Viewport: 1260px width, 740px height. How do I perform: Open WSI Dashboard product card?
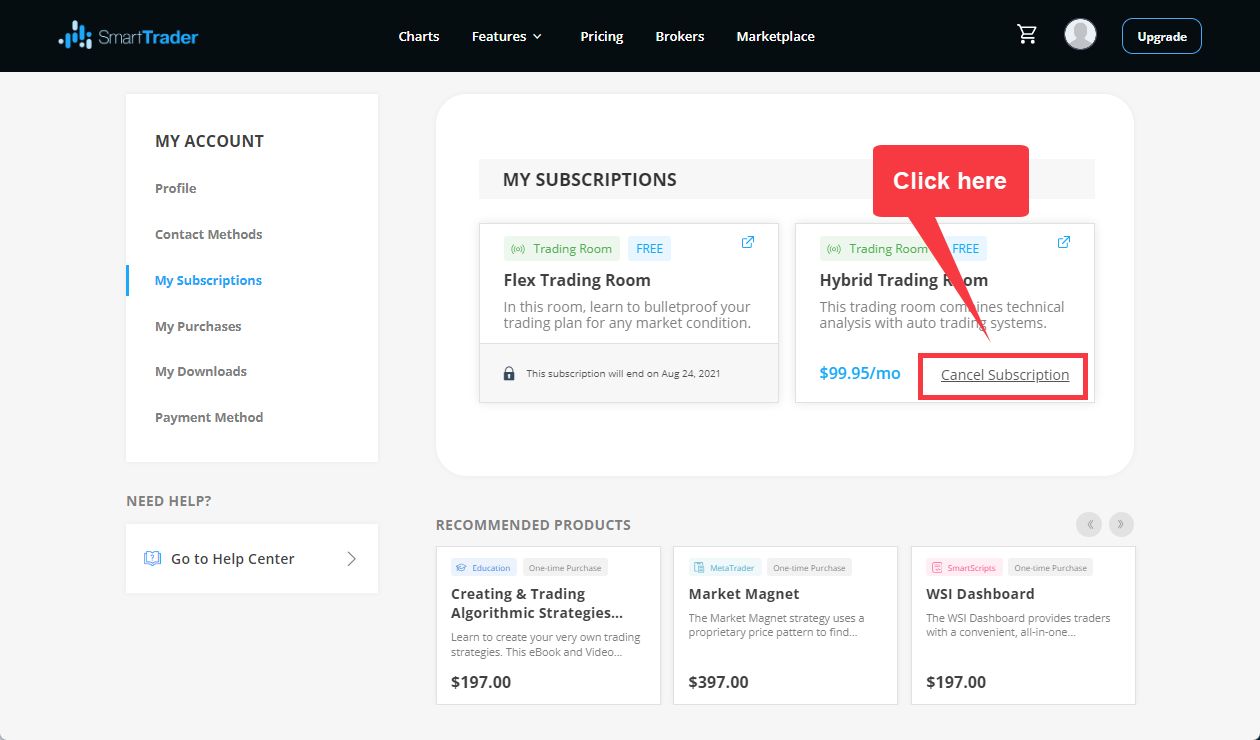(x=1023, y=625)
